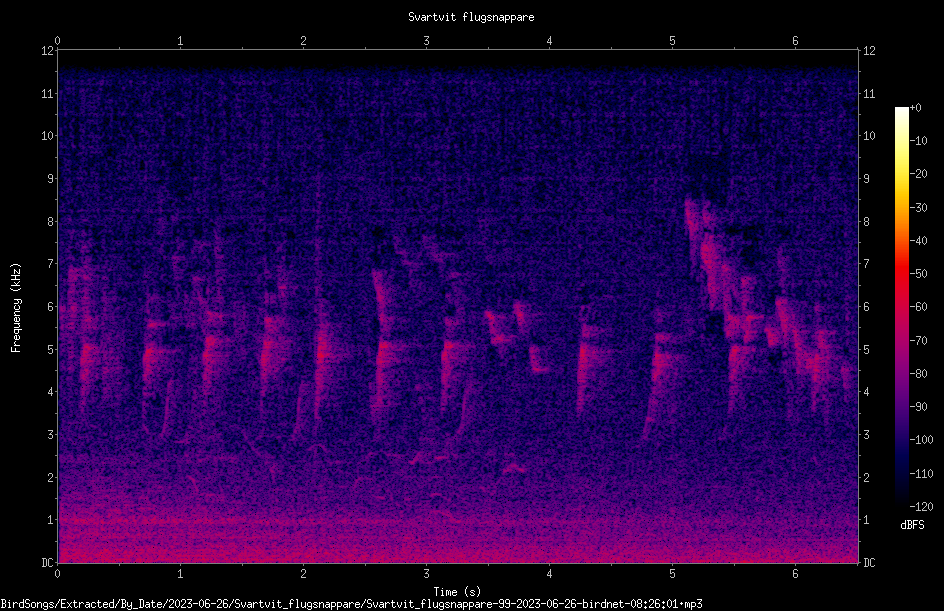The image size is (944, 611).
Task: Click the file path text at the bottom
Action: coord(352,604)
